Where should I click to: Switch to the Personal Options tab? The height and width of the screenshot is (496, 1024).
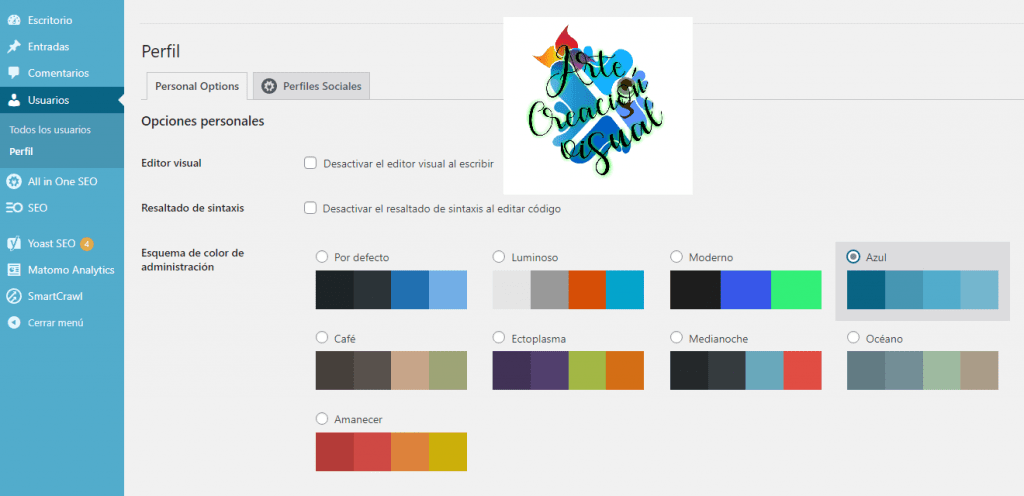pyautogui.click(x=197, y=86)
